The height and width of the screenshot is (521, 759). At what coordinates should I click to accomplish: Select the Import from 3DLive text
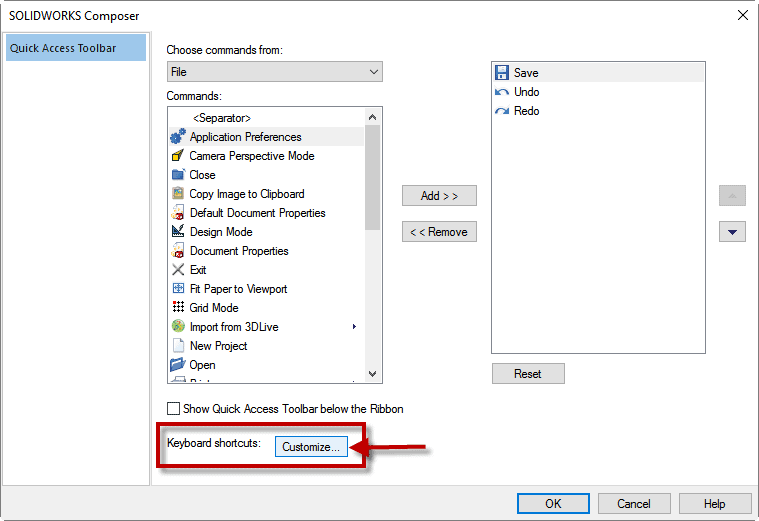tap(234, 327)
